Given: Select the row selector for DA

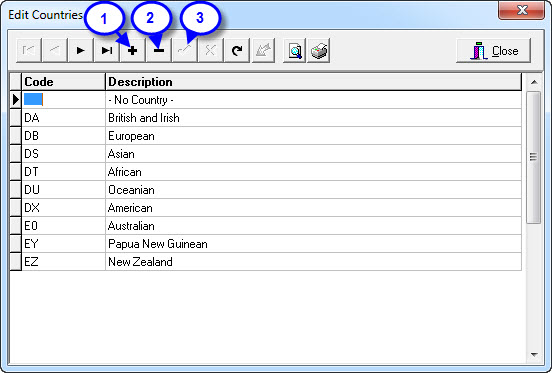Looking at the screenshot, I should [x=15, y=118].
